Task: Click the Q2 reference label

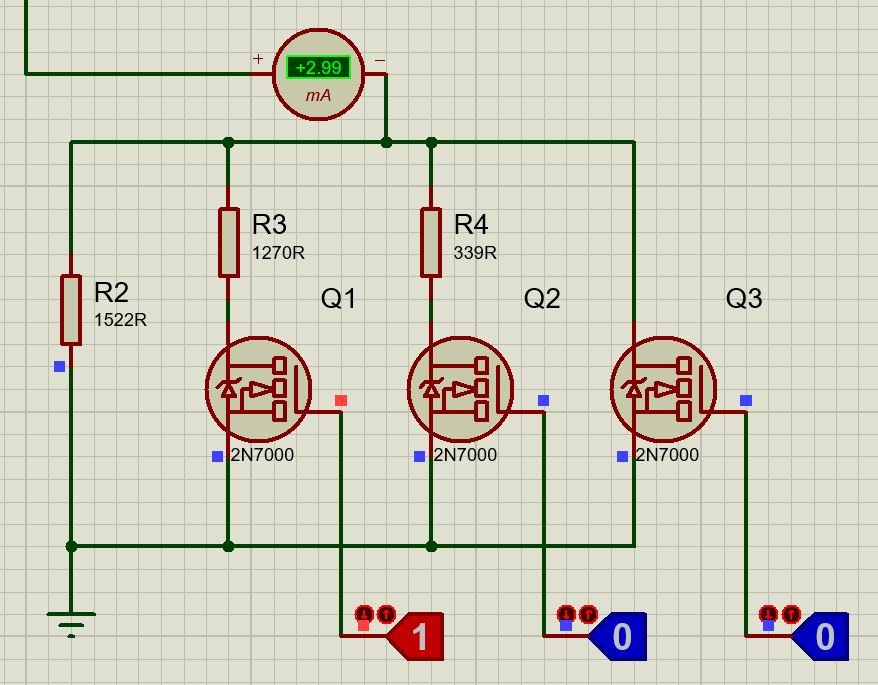Action: click(x=542, y=299)
